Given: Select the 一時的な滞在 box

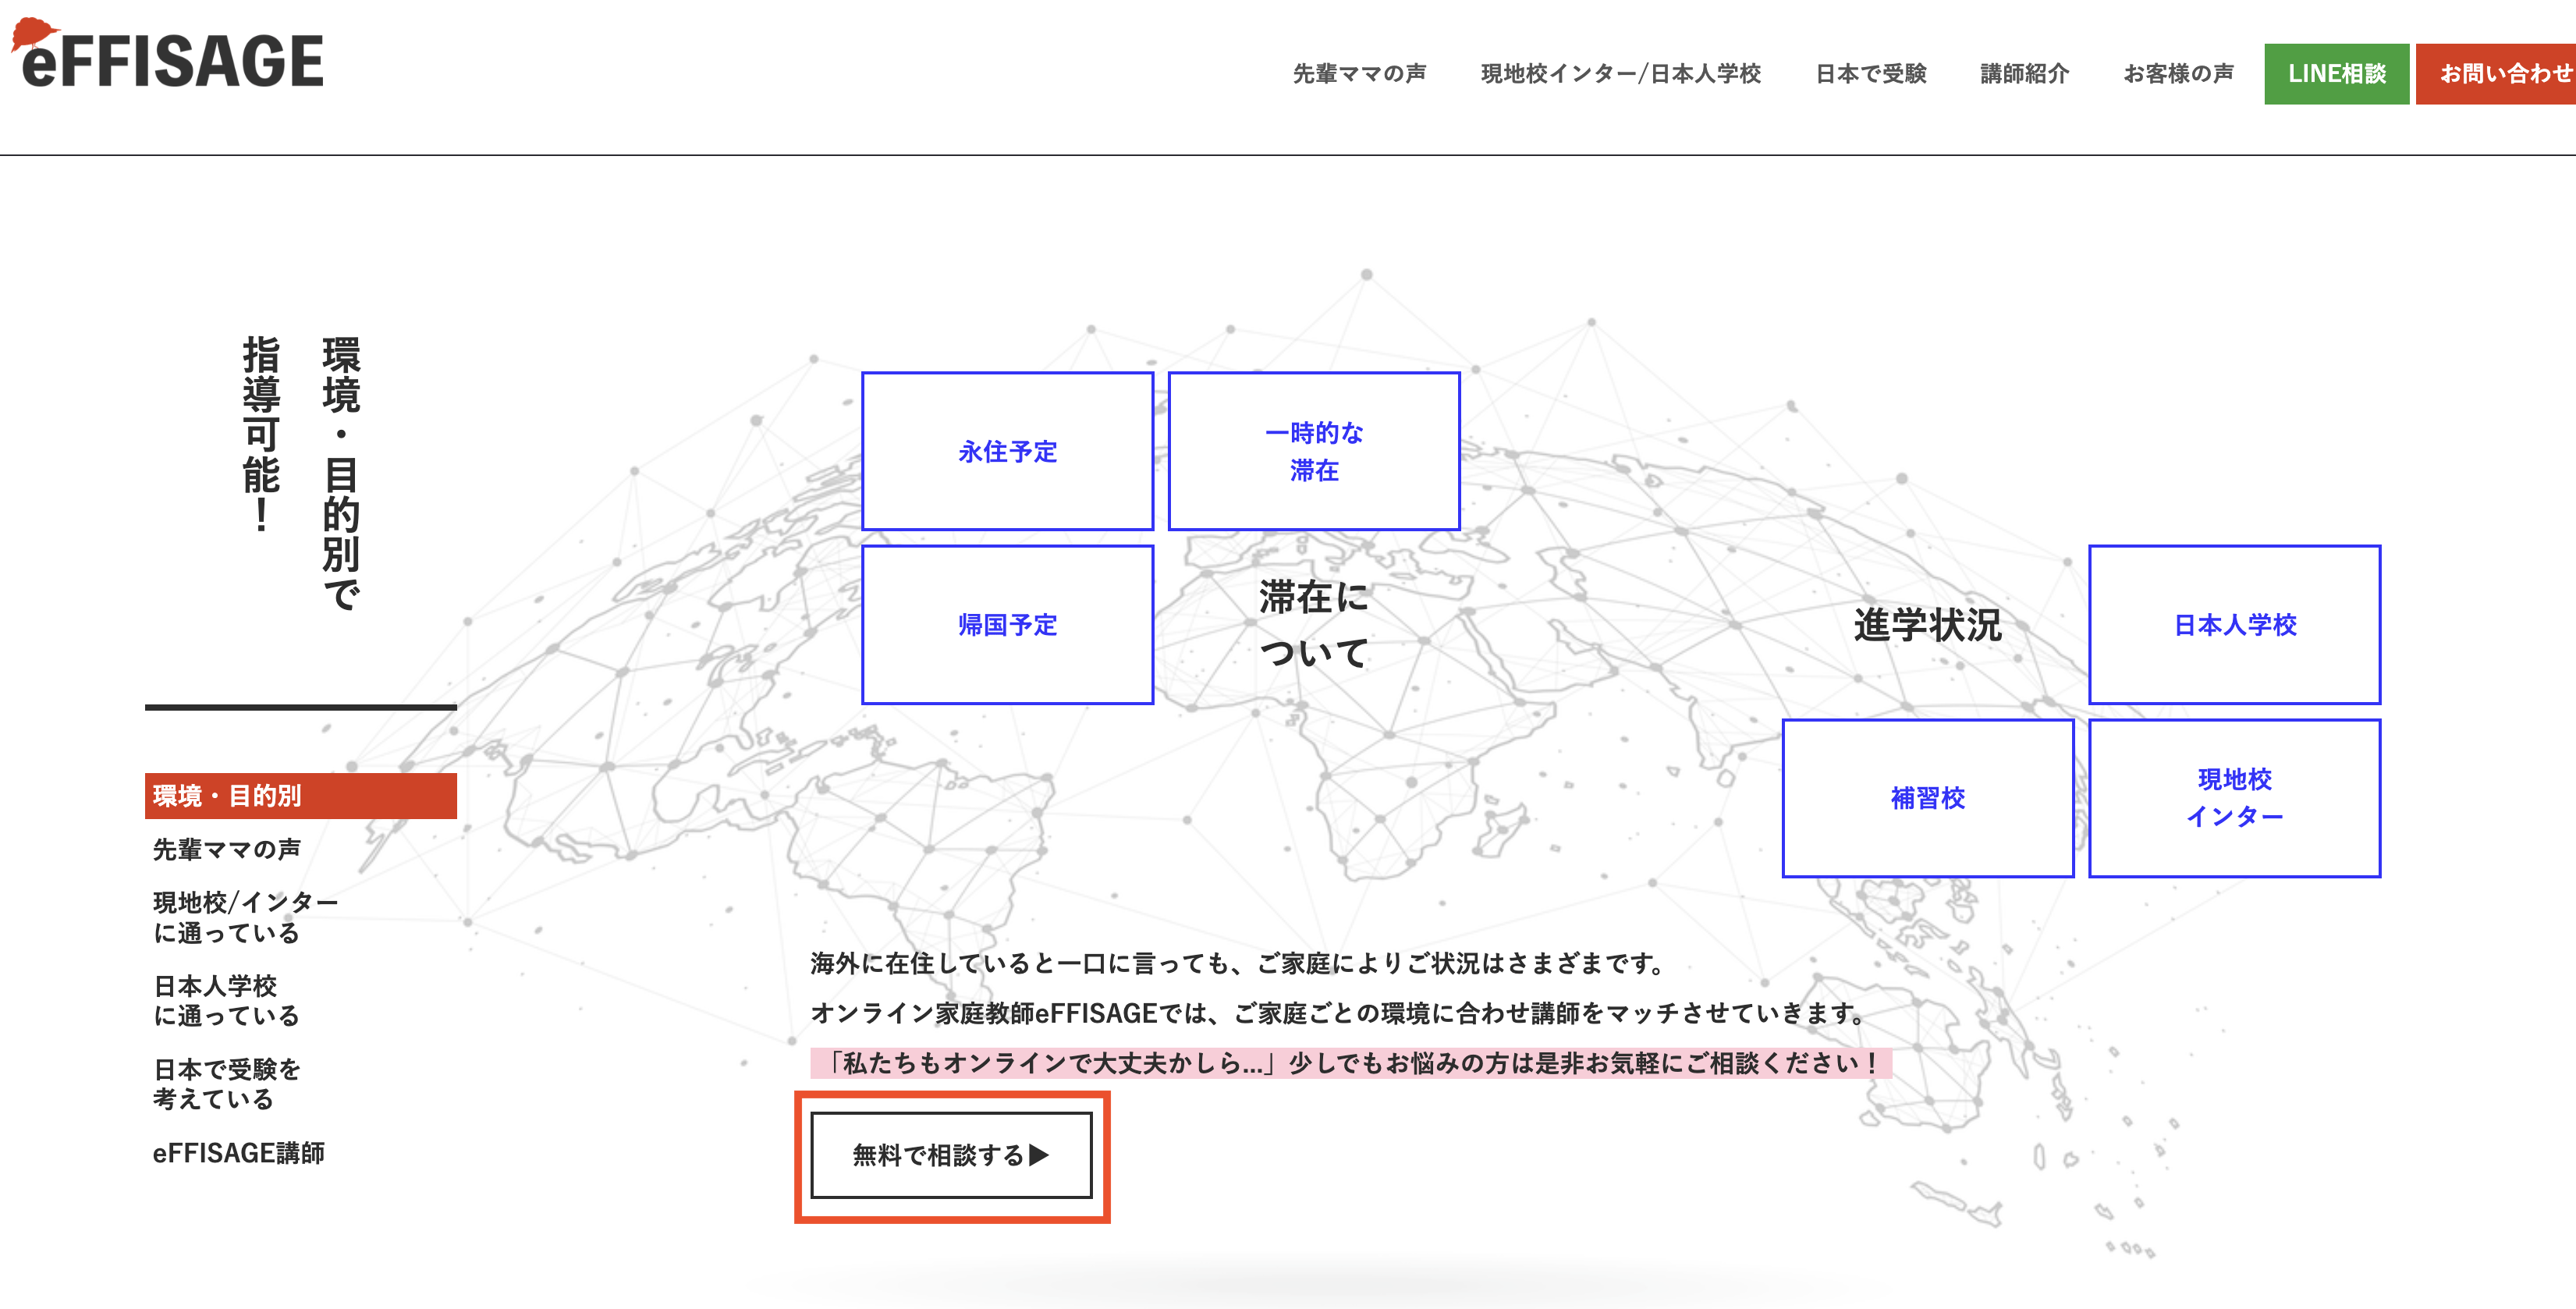Looking at the screenshot, I should tap(1314, 451).
